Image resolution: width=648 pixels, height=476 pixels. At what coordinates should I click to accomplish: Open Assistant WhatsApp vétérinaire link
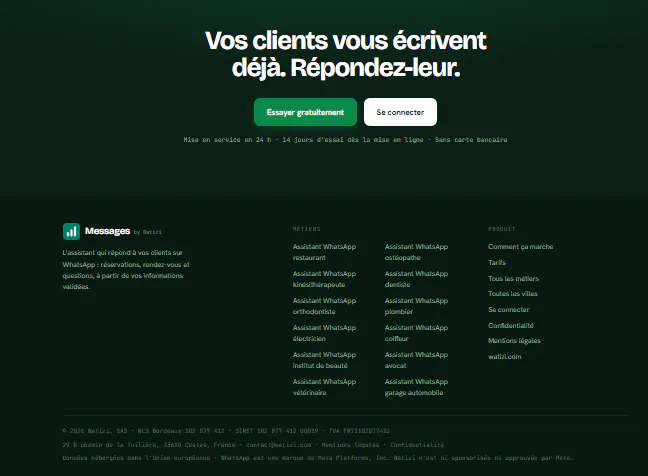(x=324, y=387)
